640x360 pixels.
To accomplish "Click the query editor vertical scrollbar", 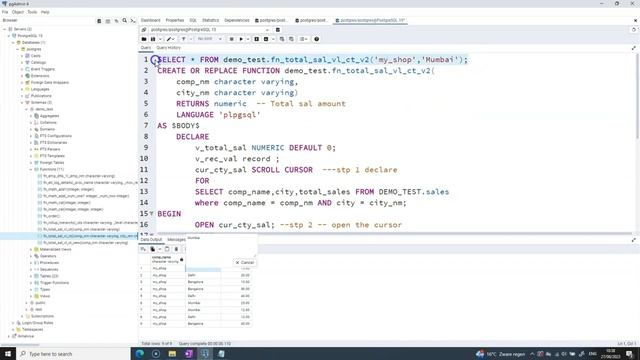I will click(x=637, y=96).
